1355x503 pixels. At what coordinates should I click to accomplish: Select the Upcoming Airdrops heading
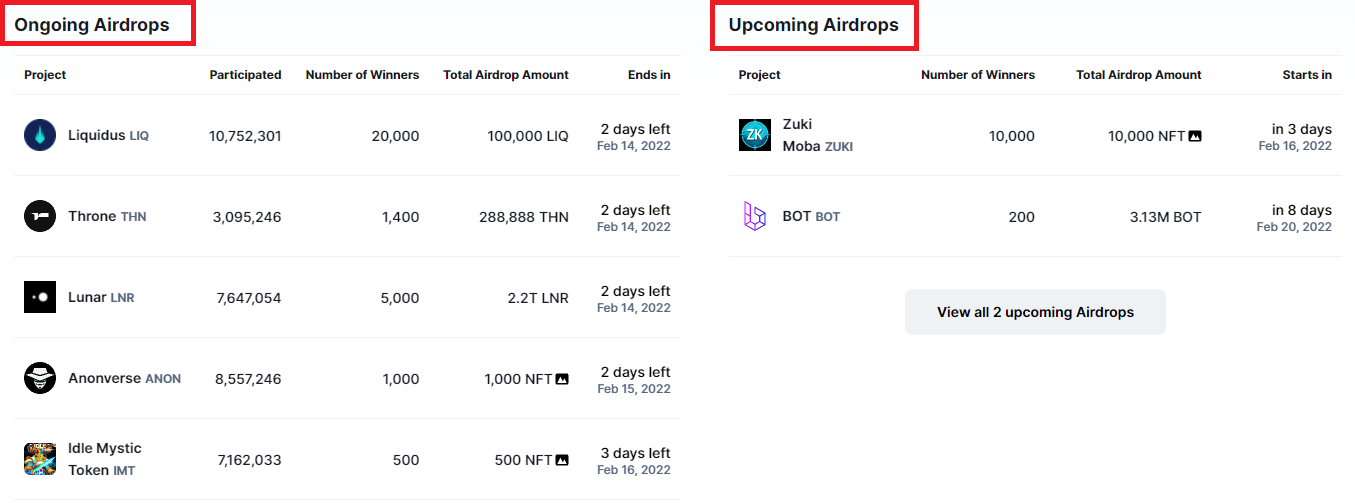tap(813, 24)
